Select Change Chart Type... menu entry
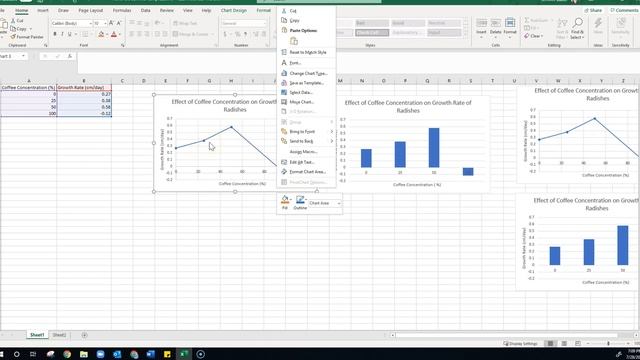The height and width of the screenshot is (360, 640). [306, 73]
